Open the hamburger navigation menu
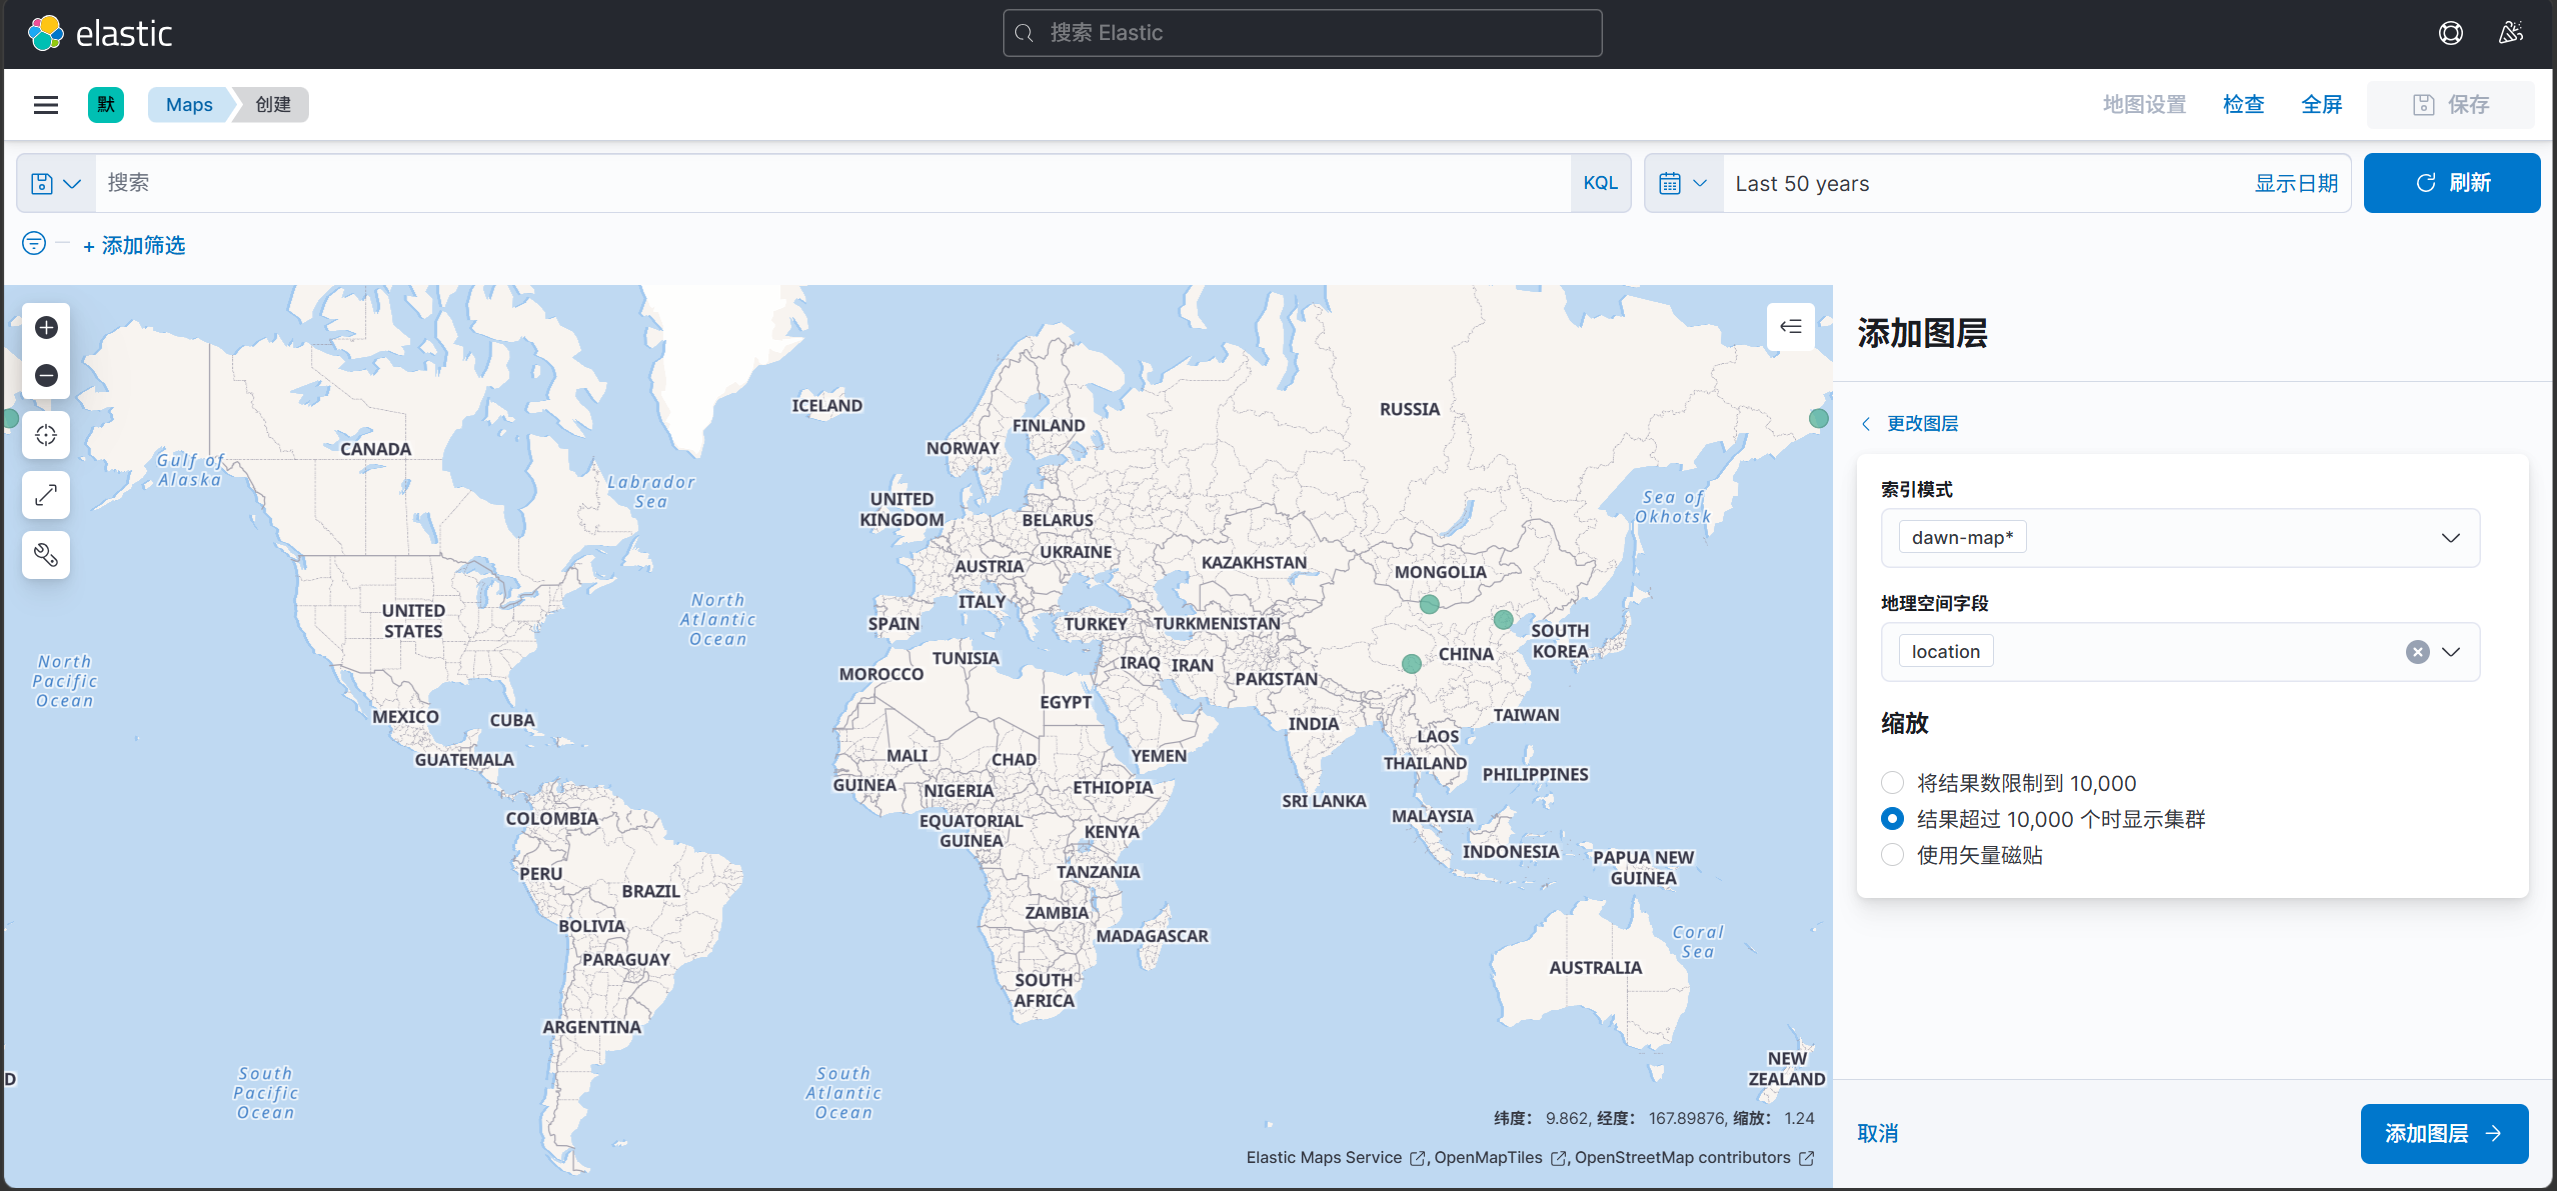Screen dimensions: 2557x1191 (x=46, y=105)
